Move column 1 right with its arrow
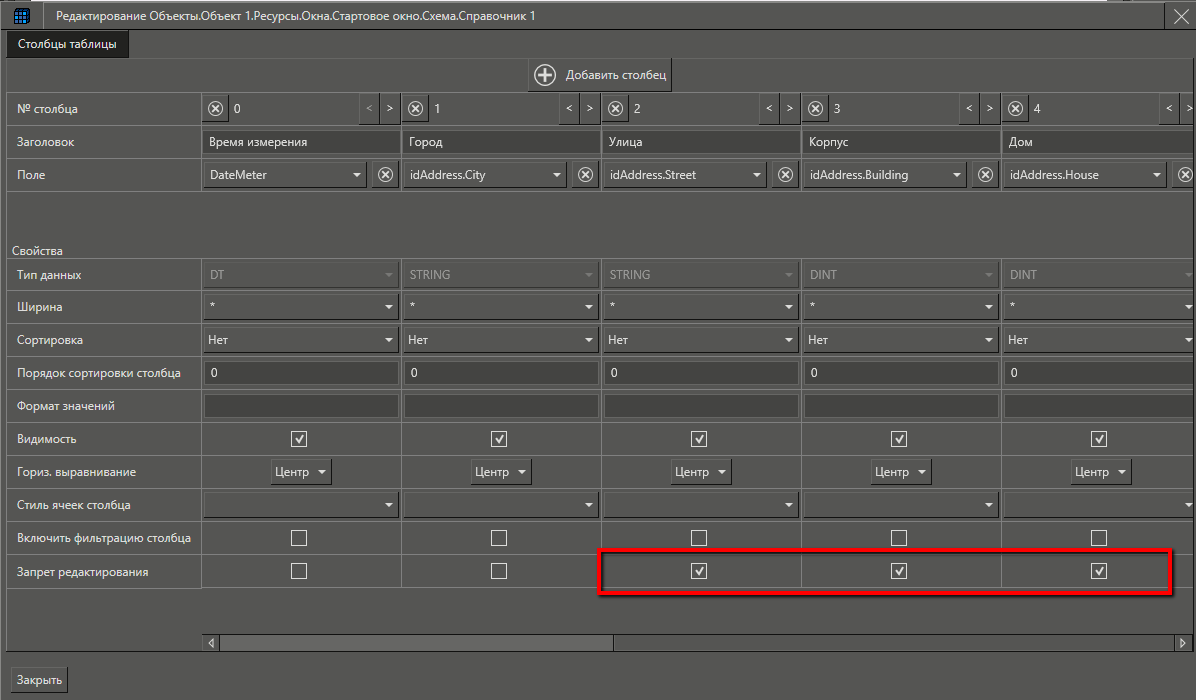 [x=589, y=109]
